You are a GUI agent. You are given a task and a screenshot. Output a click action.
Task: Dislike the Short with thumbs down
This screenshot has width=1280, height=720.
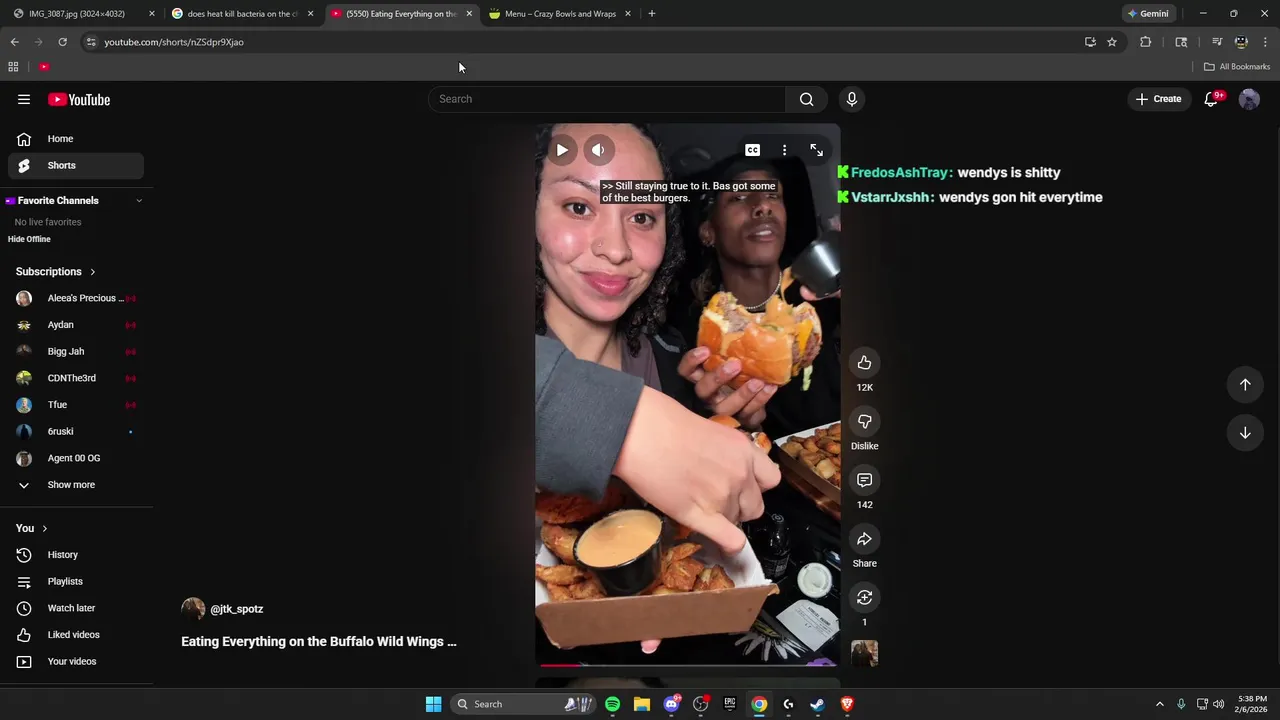865,422
